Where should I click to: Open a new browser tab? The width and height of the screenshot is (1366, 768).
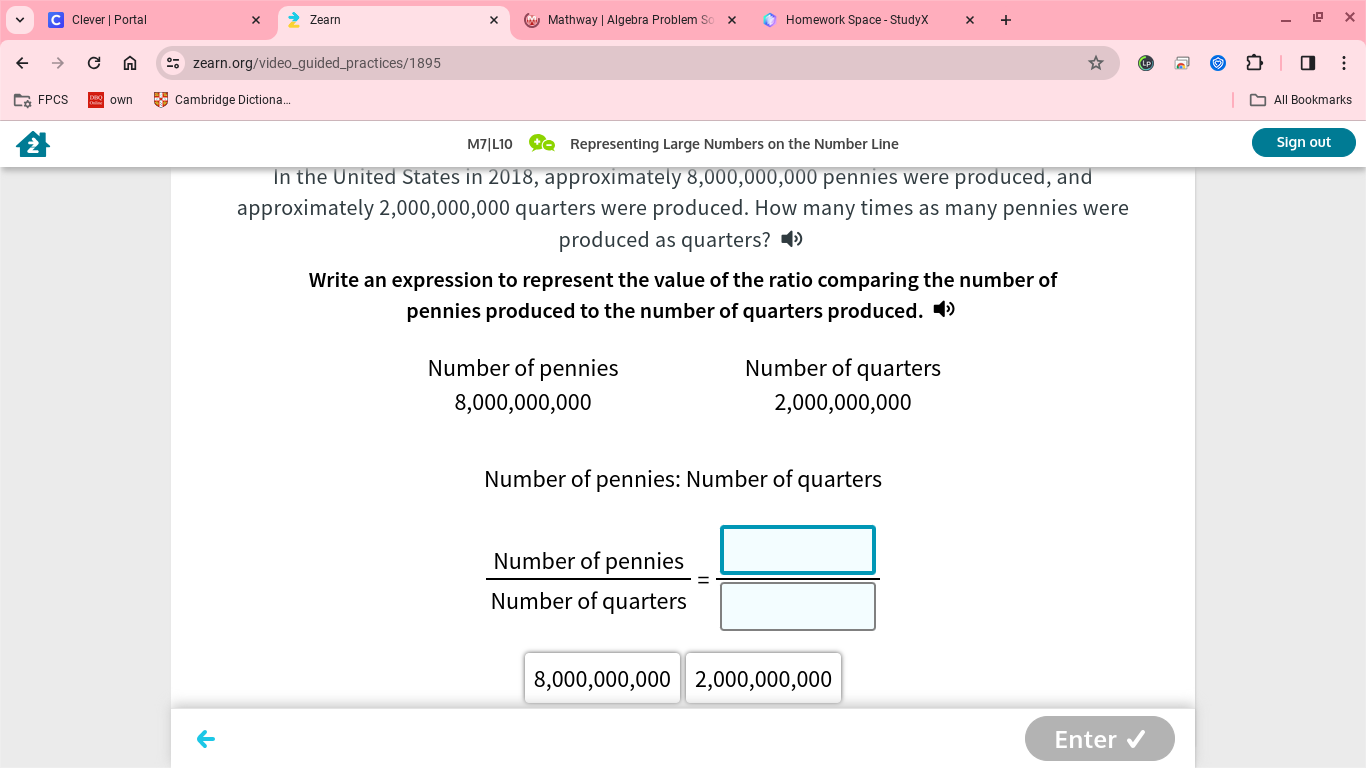click(1006, 20)
